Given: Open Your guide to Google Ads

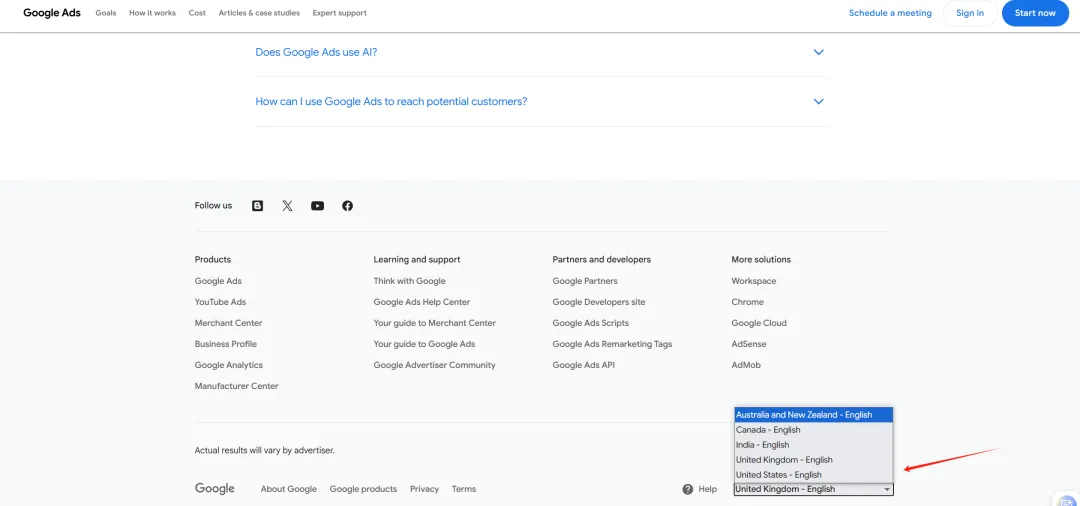Looking at the screenshot, I should (x=424, y=344).
